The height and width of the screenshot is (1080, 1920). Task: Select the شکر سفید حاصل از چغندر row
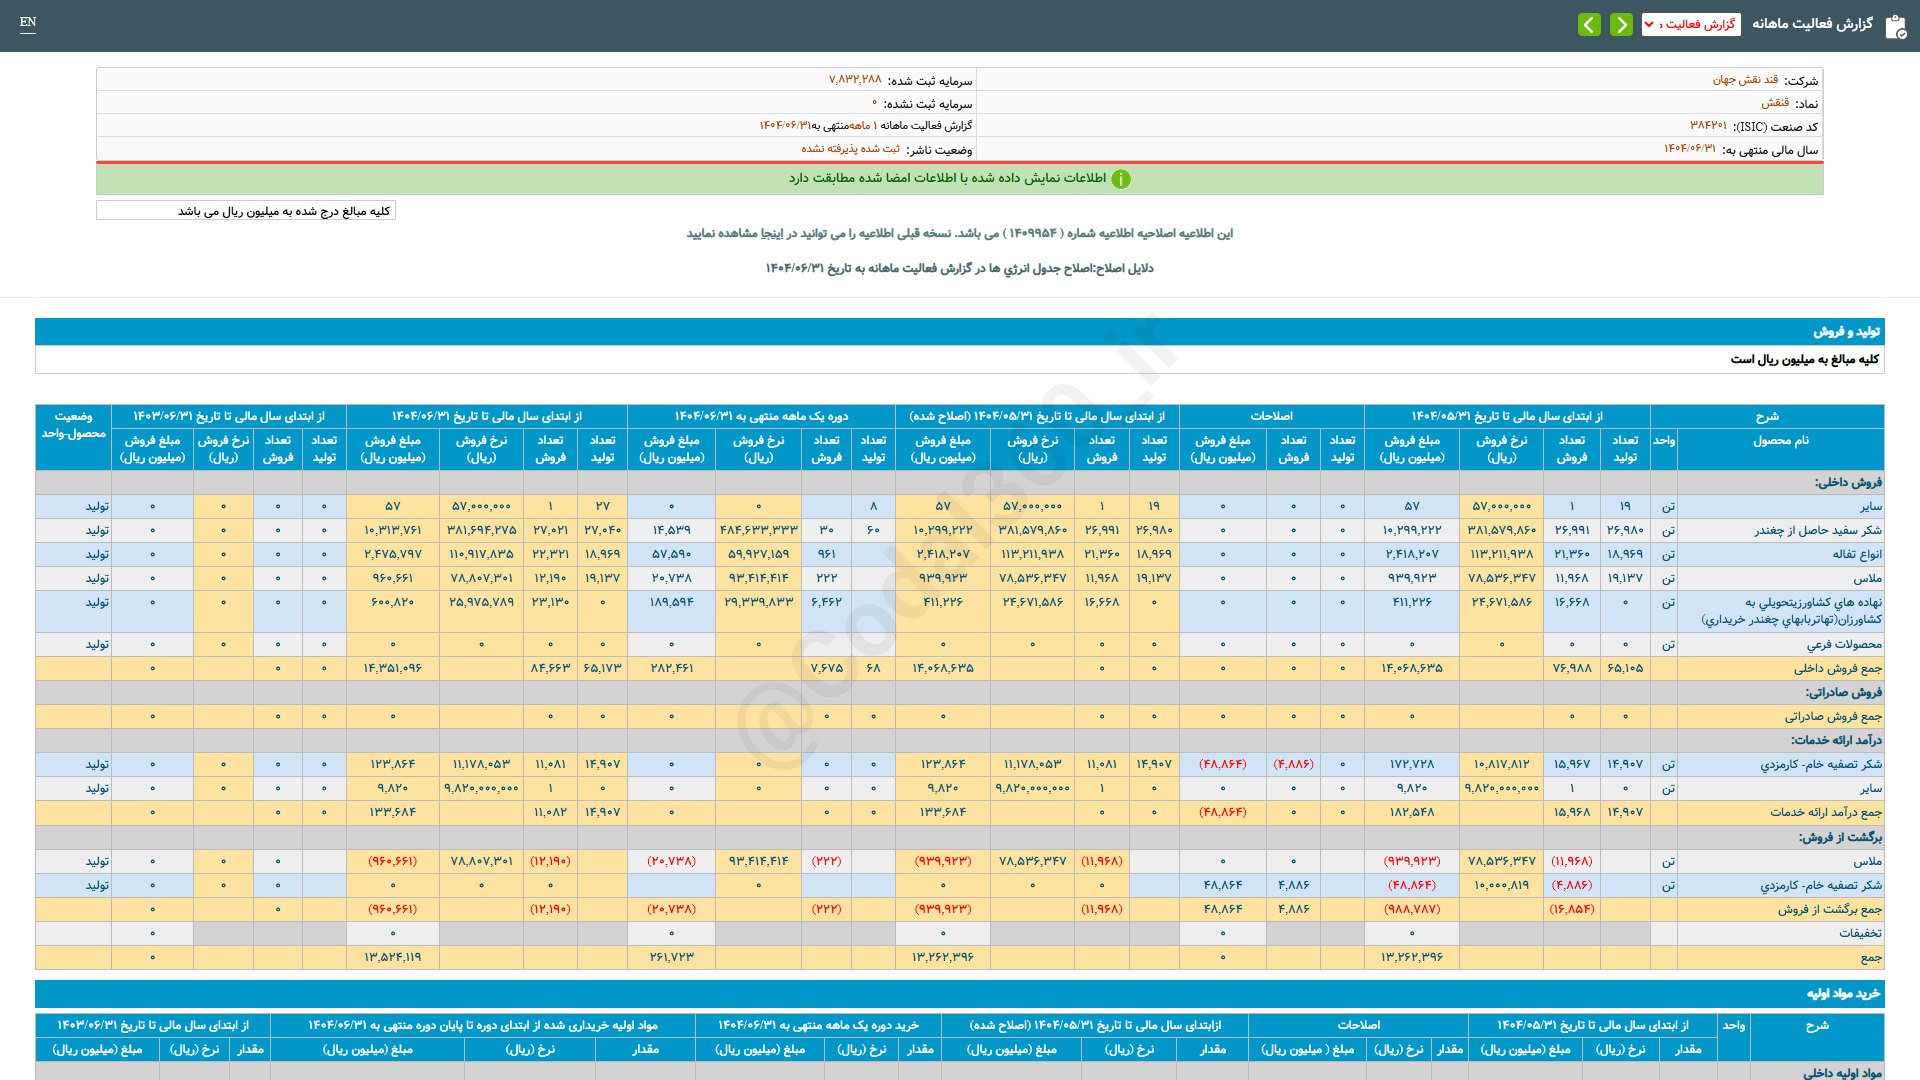pos(1817,530)
